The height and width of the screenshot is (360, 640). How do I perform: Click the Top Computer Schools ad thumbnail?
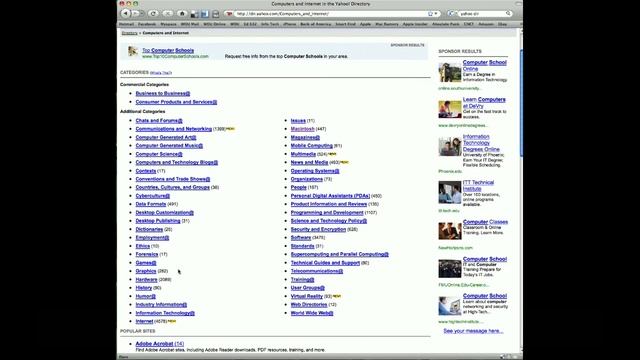[133, 51]
